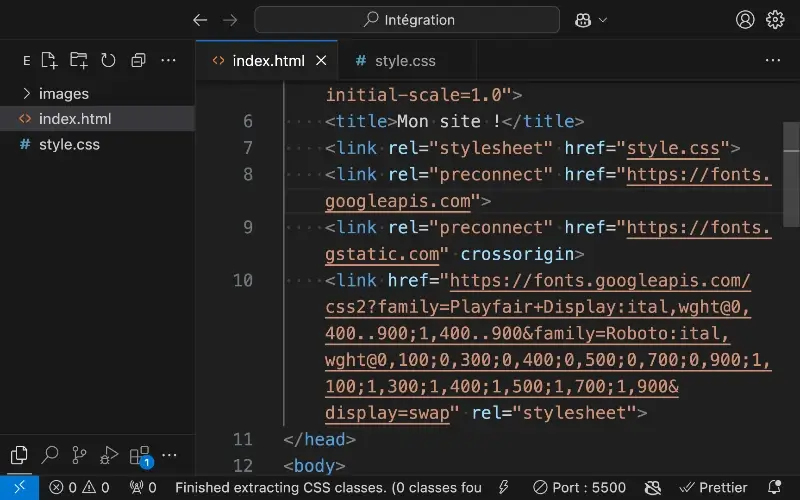Go forward with the right arrow

pyautogui.click(x=230, y=20)
